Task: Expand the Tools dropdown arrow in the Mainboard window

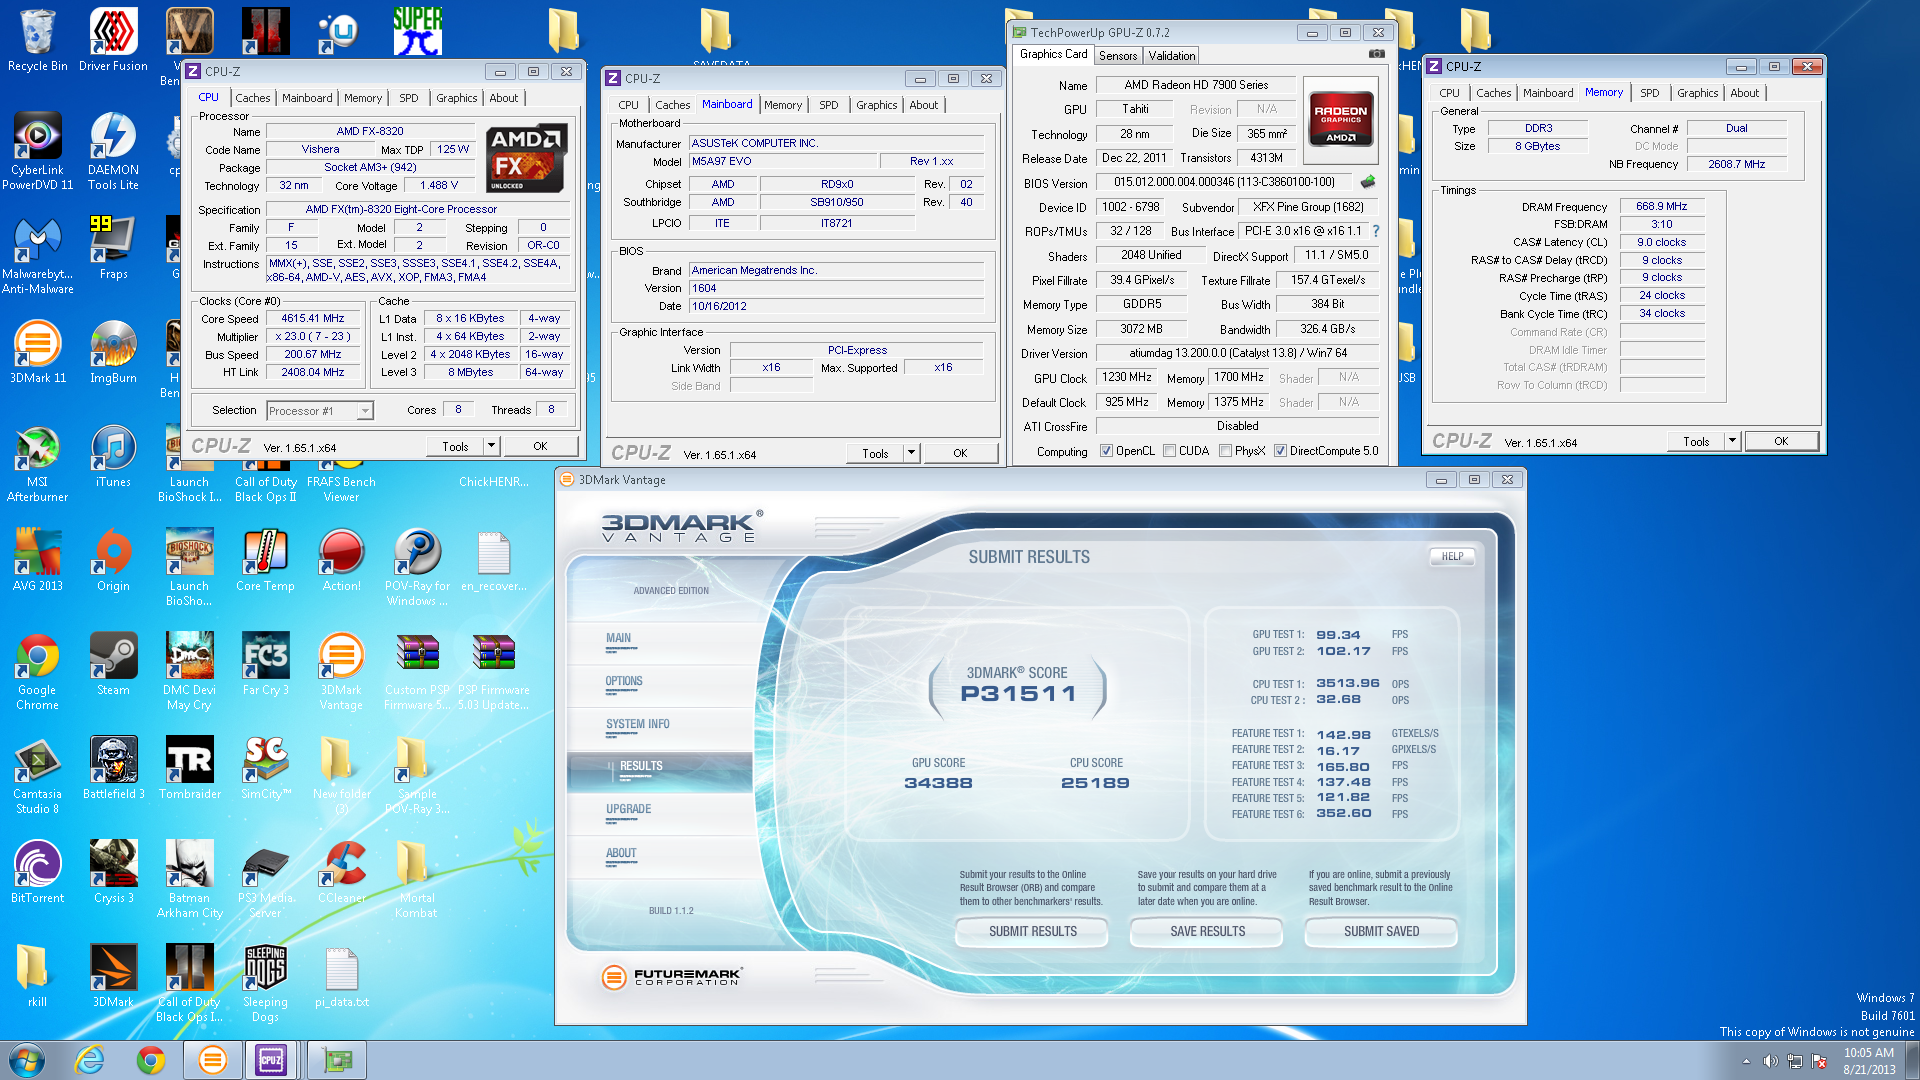Action: coord(911,453)
